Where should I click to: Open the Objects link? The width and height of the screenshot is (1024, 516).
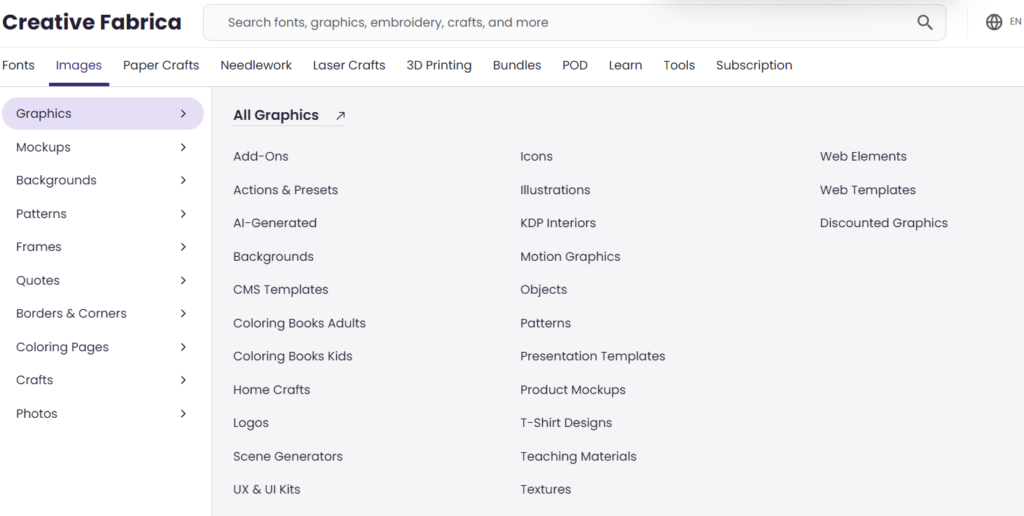[x=543, y=290]
